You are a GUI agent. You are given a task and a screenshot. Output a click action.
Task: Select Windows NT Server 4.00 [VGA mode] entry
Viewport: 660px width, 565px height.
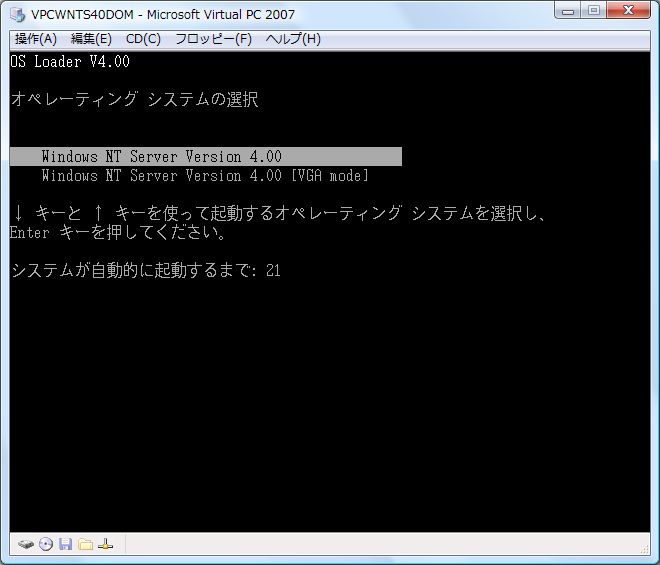(x=205, y=175)
